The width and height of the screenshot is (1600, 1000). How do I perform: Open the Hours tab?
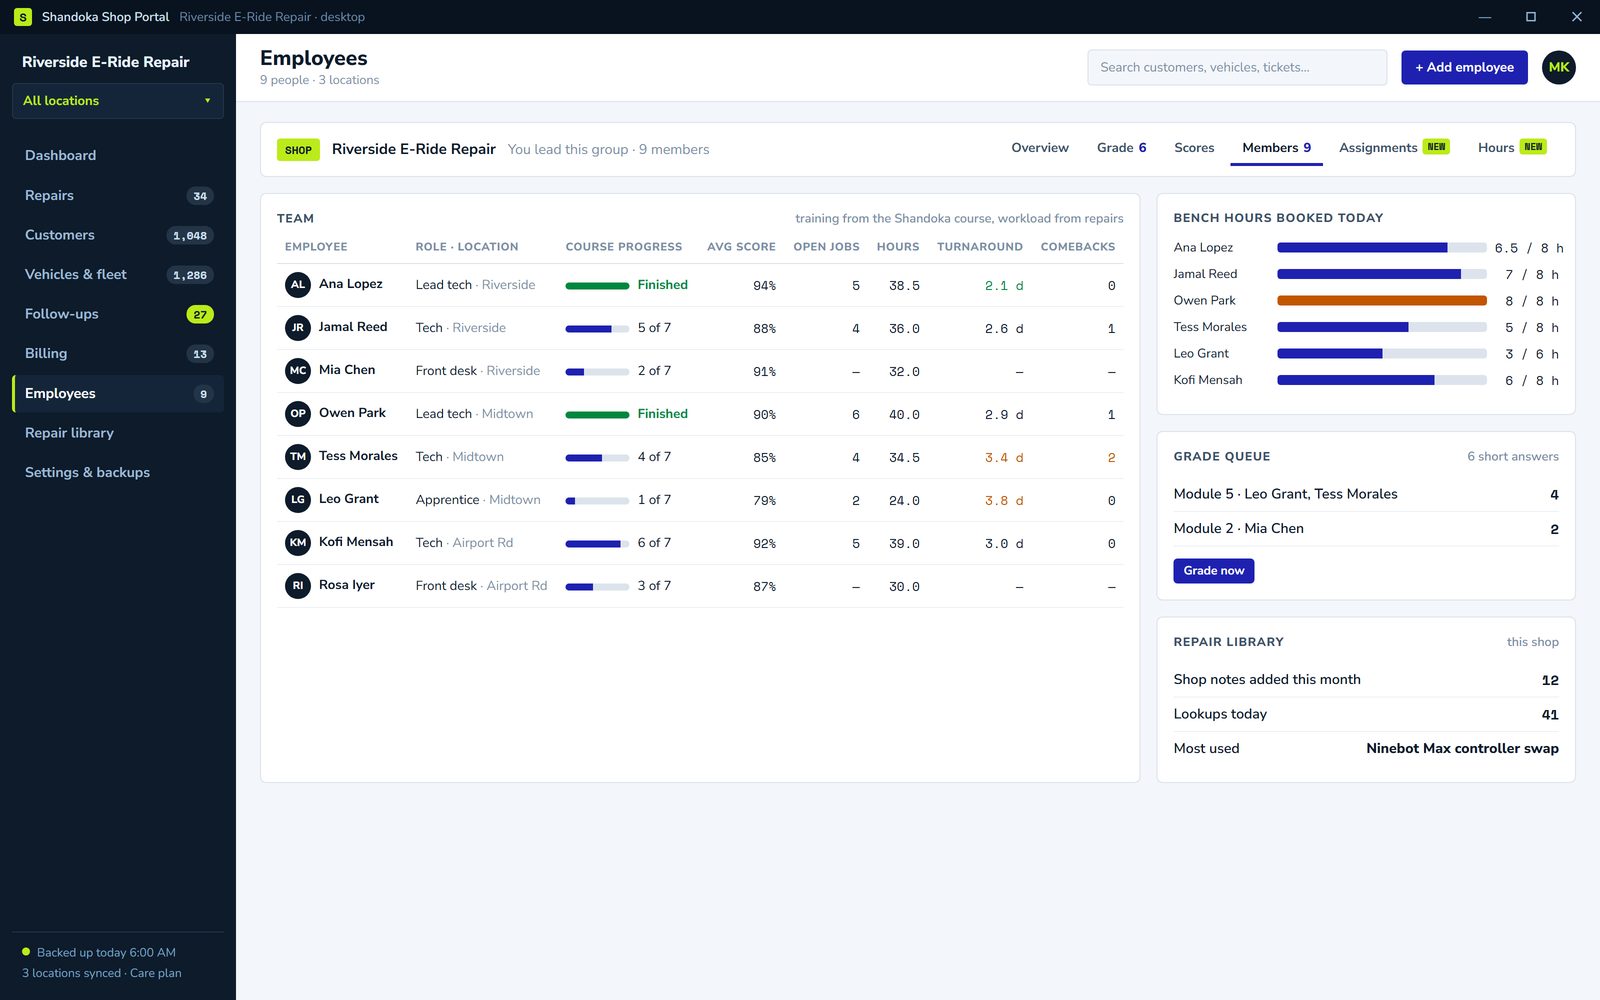click(1512, 148)
